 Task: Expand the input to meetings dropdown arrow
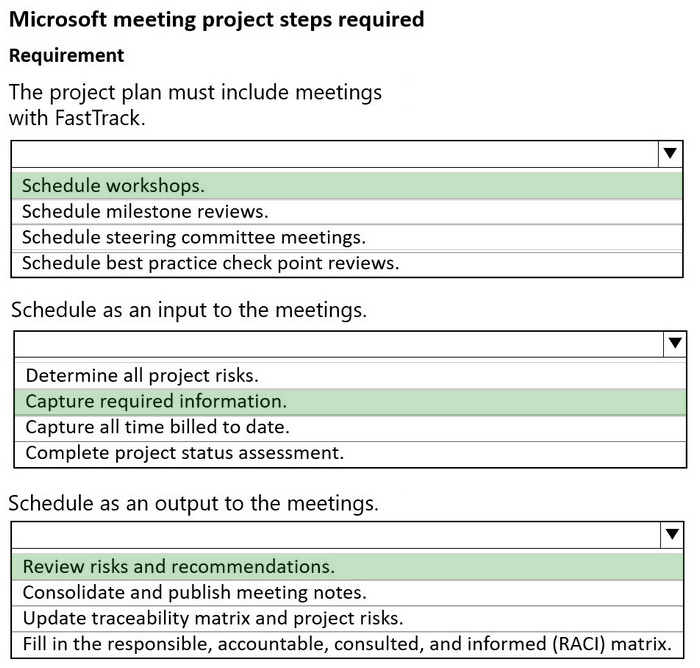click(675, 344)
